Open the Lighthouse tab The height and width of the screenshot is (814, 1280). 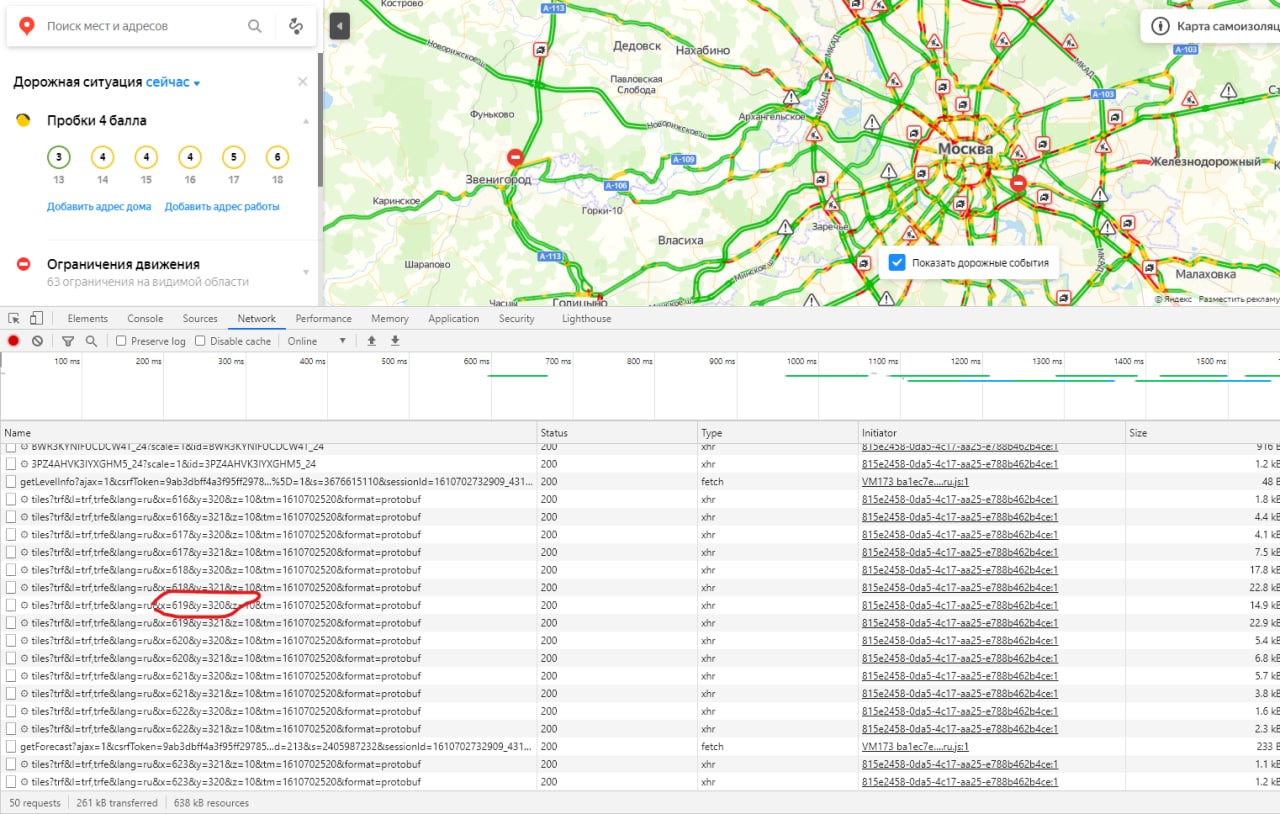coord(586,318)
